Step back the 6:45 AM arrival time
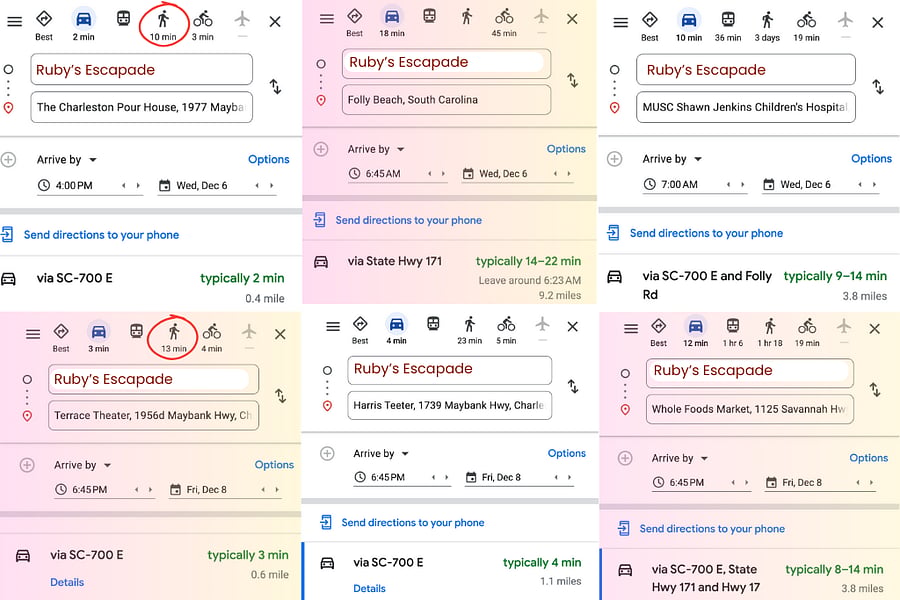The height and width of the screenshot is (600, 900). click(429, 173)
